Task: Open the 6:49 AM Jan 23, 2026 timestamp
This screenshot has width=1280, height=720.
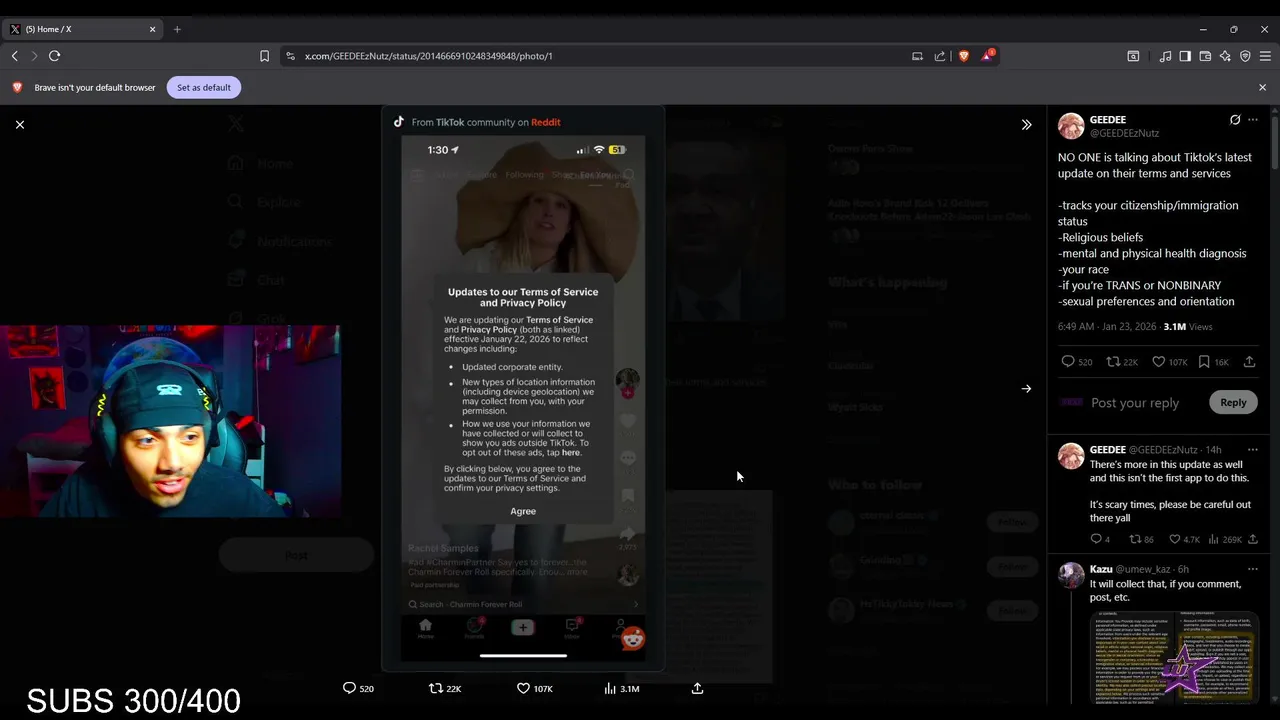Action: [1107, 327]
